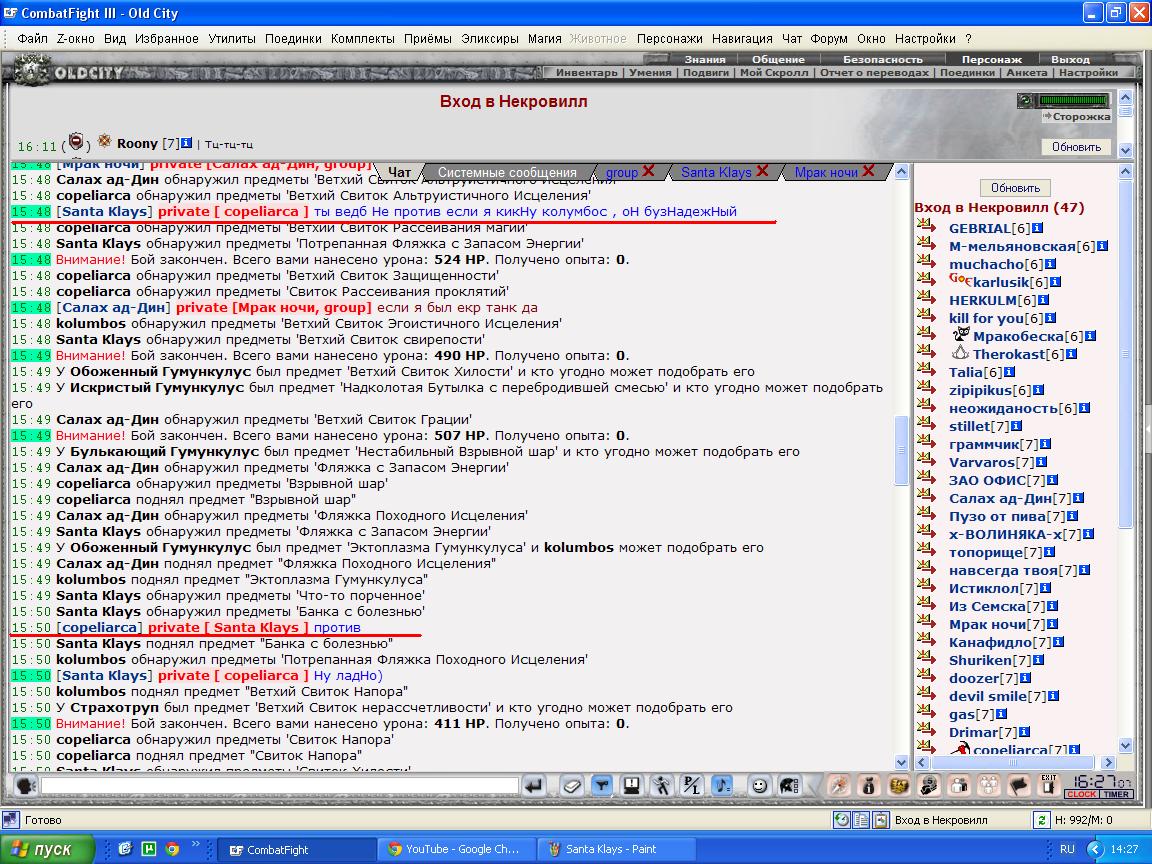Click the TIMER label under the clock
Screen dimensions: 1152x864
pos(1116,794)
